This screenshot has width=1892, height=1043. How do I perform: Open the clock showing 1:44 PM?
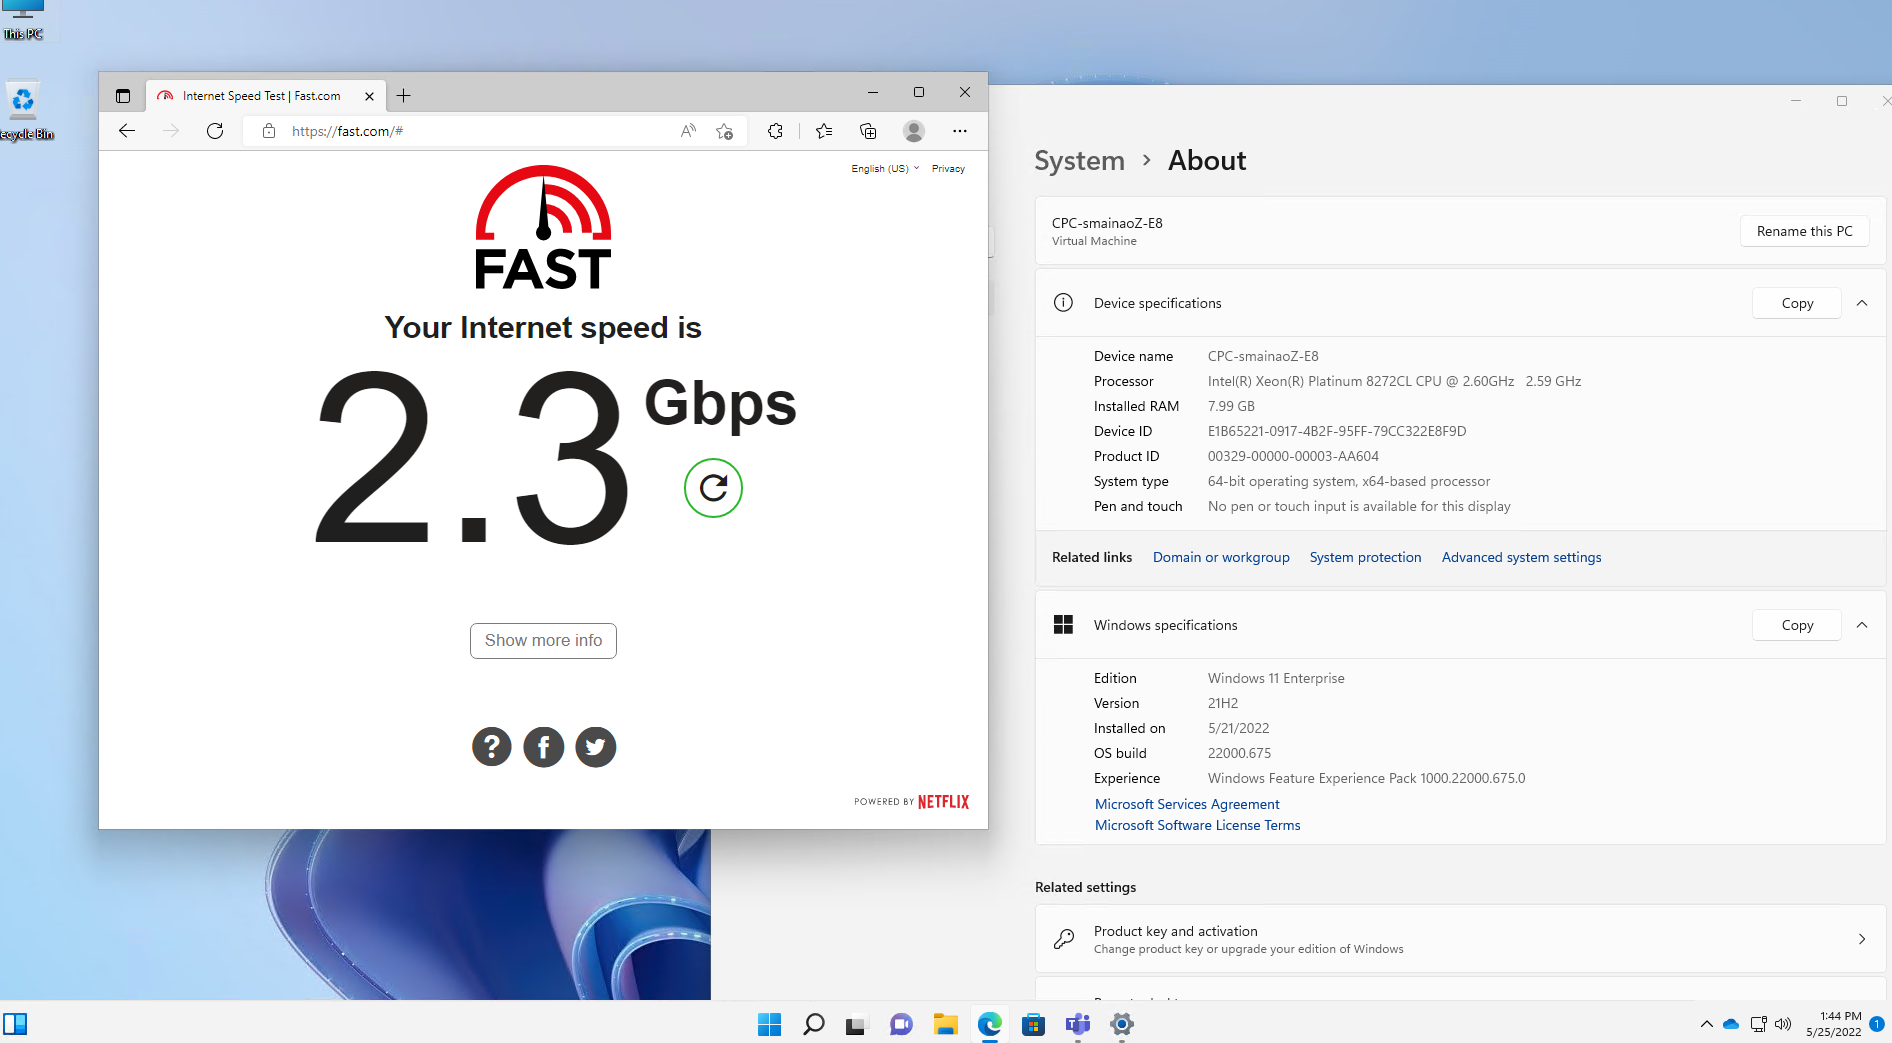coord(1833,1024)
